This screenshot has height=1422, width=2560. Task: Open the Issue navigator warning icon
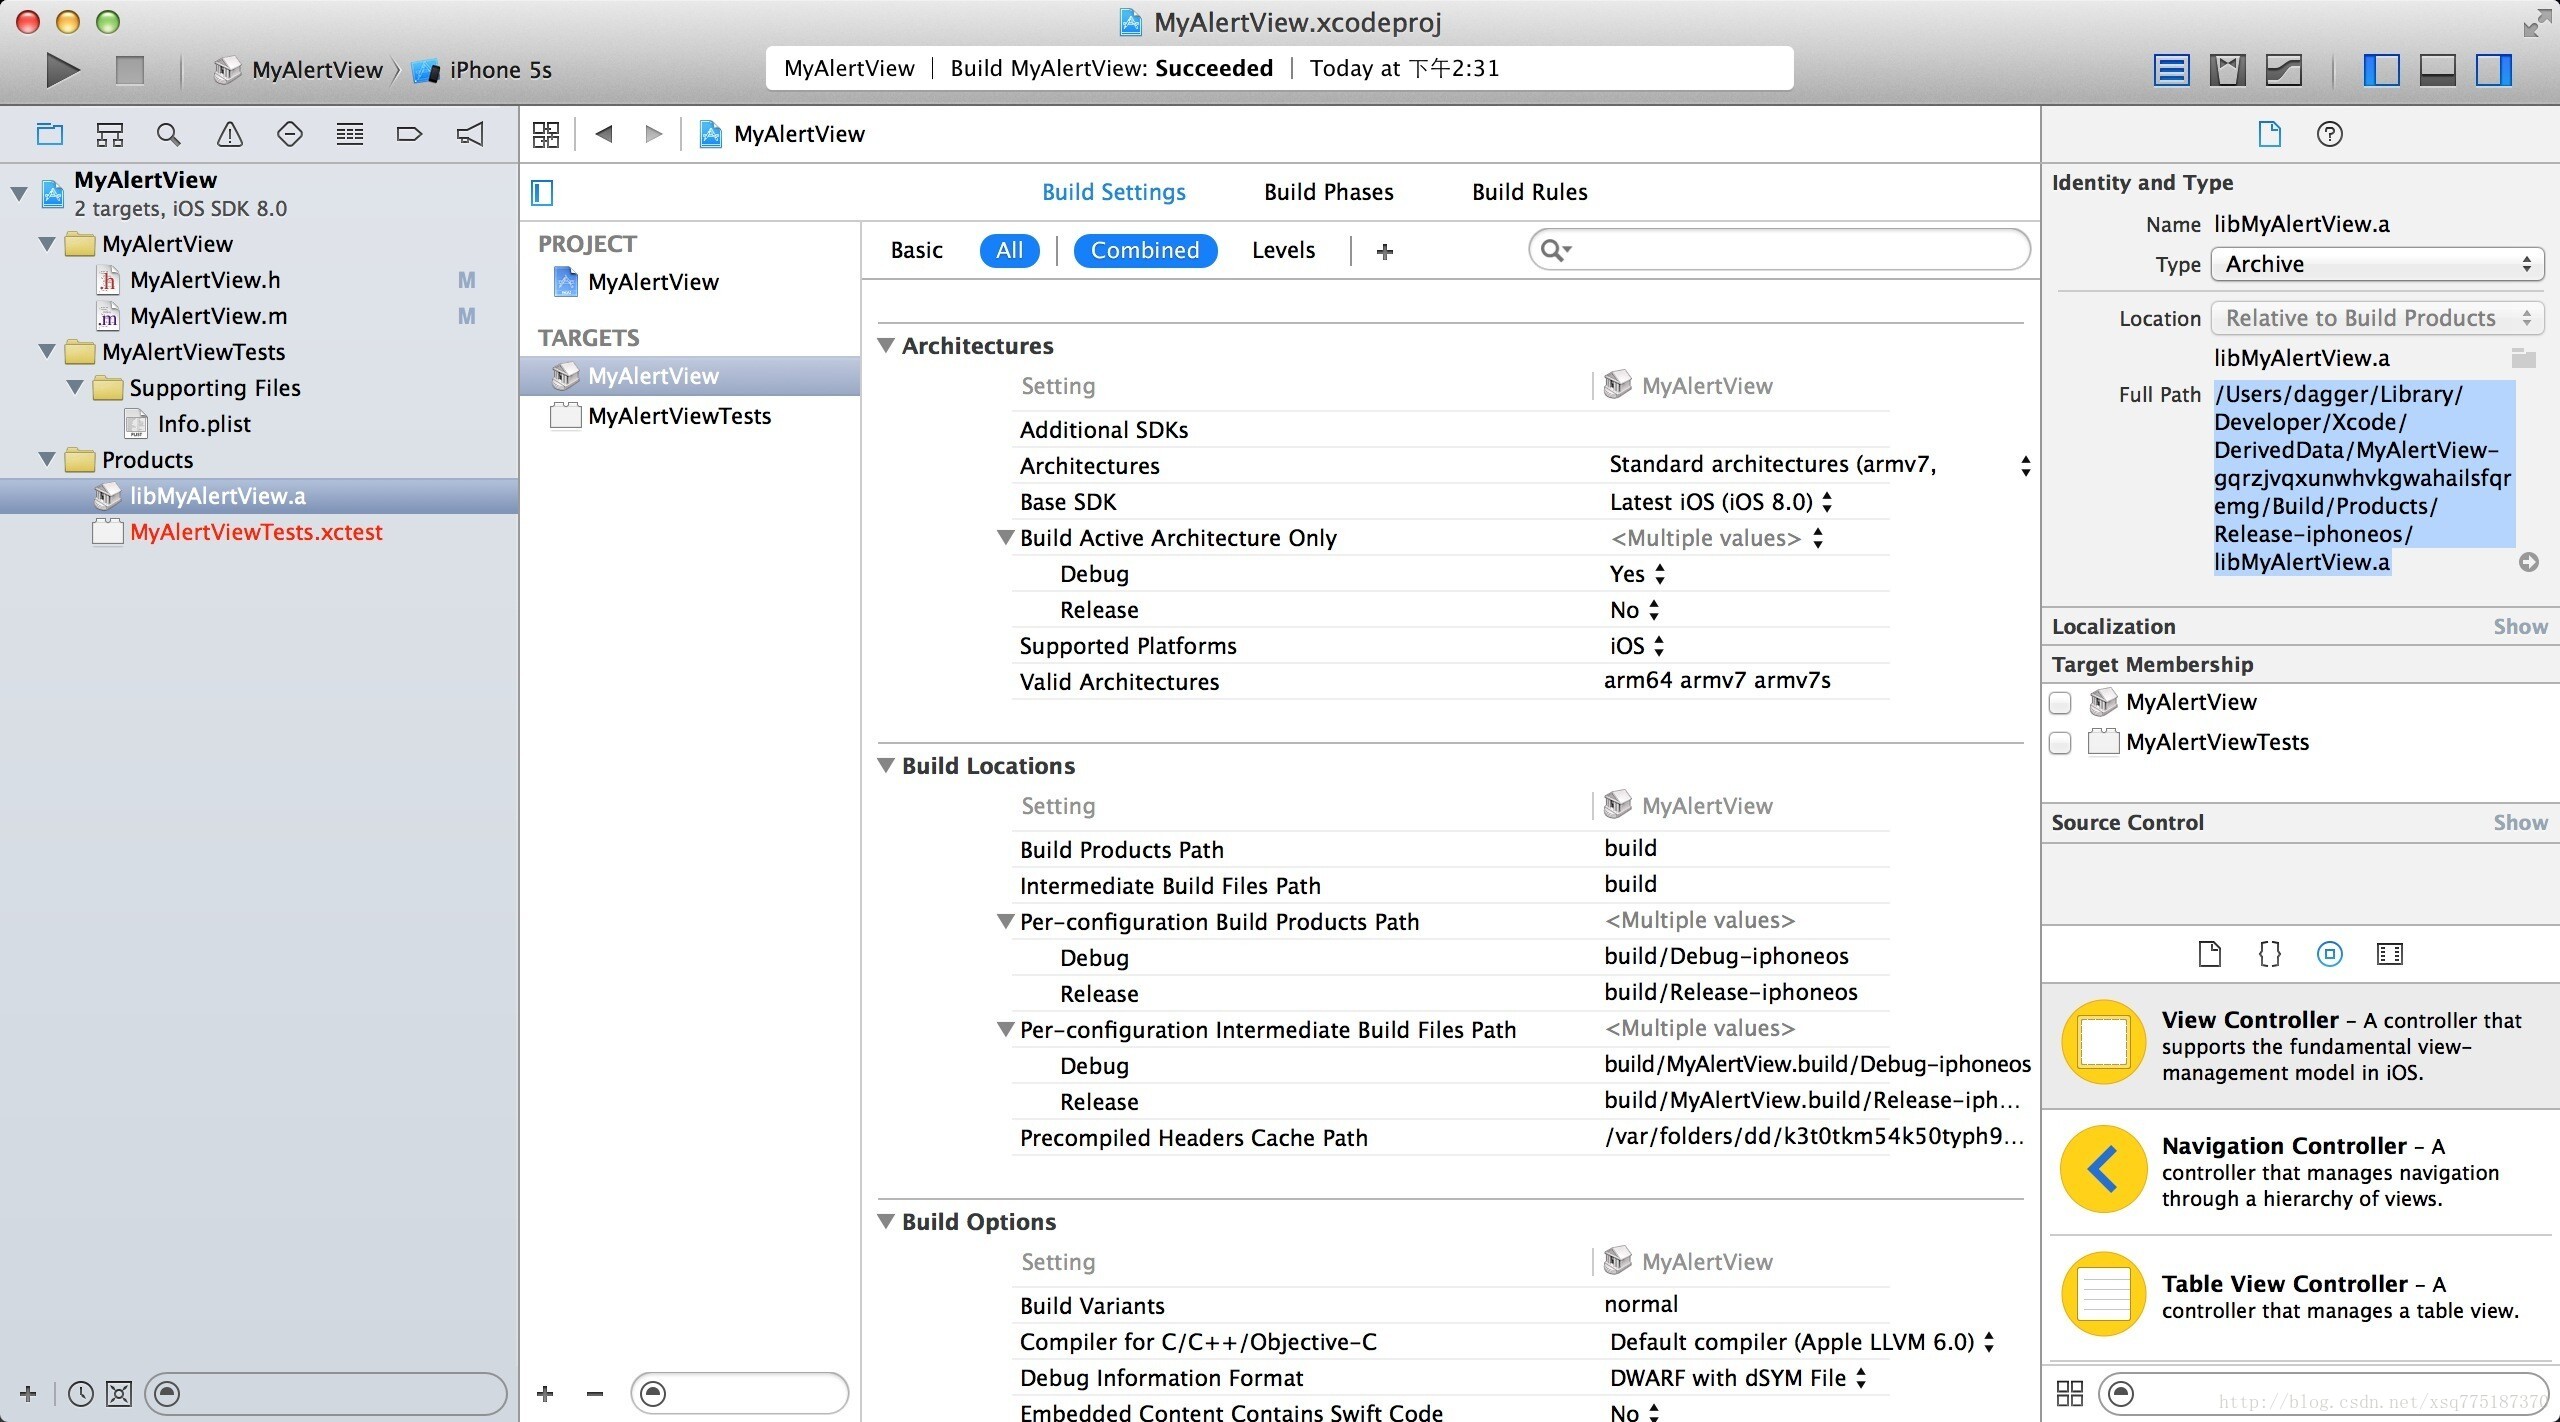230,134
